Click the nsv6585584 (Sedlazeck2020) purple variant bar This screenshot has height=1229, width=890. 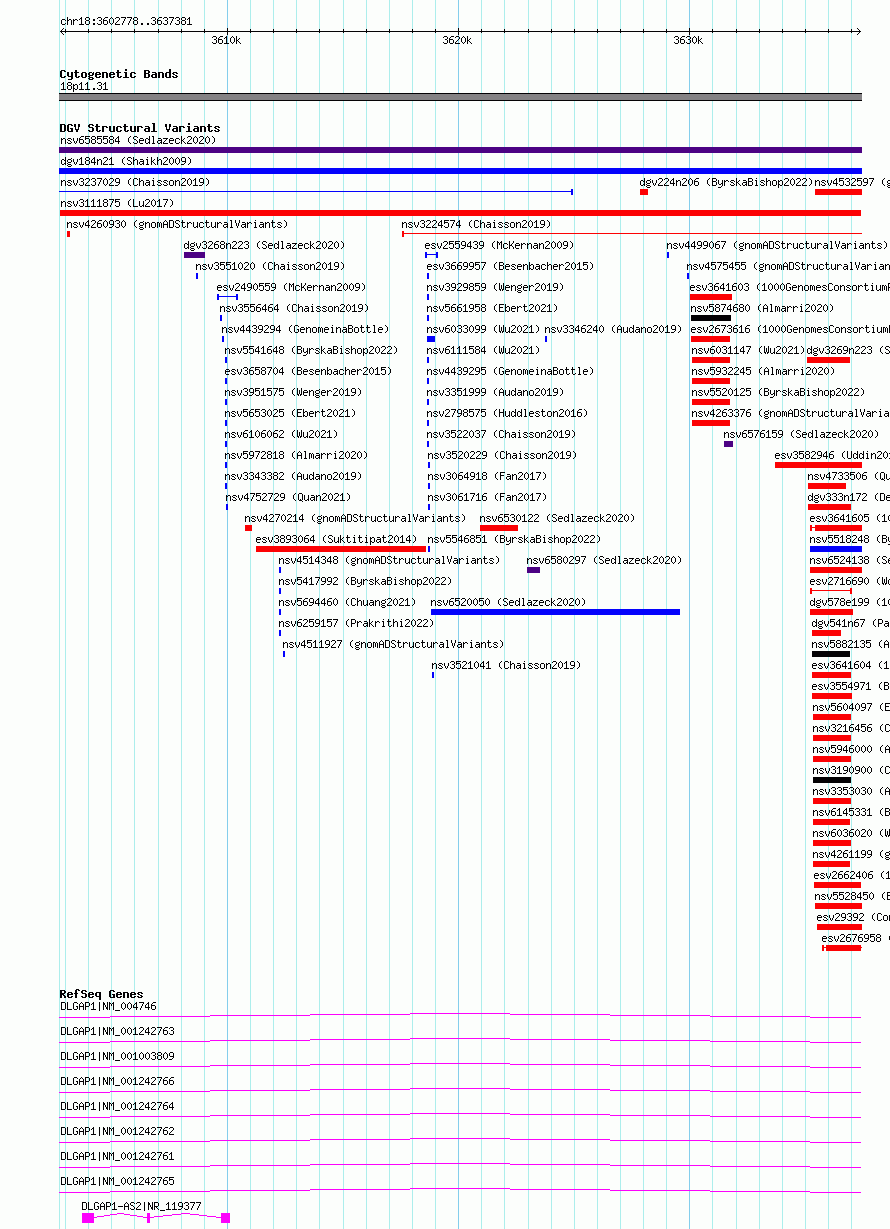click(x=460, y=150)
